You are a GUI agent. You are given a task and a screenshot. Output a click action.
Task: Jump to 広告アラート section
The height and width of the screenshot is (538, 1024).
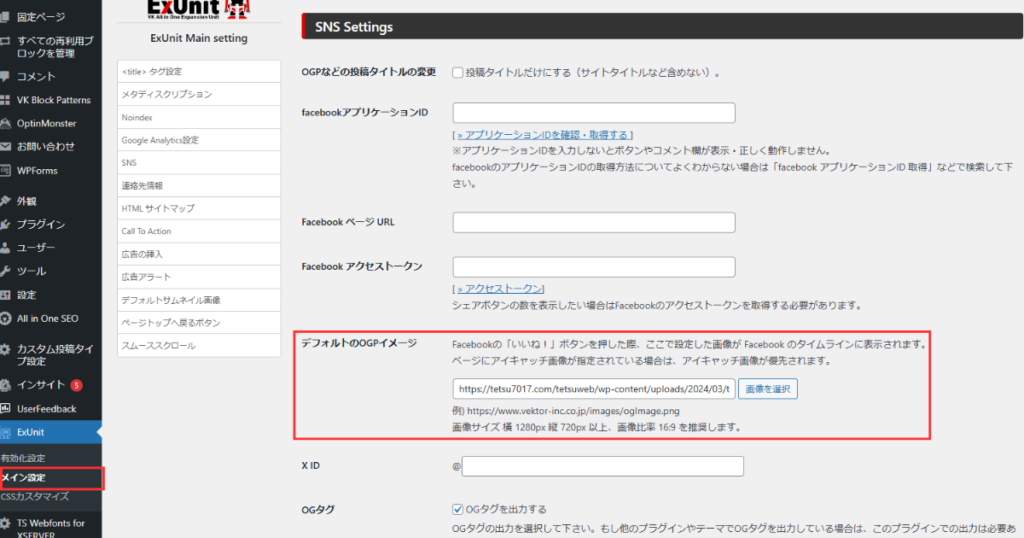(199, 277)
